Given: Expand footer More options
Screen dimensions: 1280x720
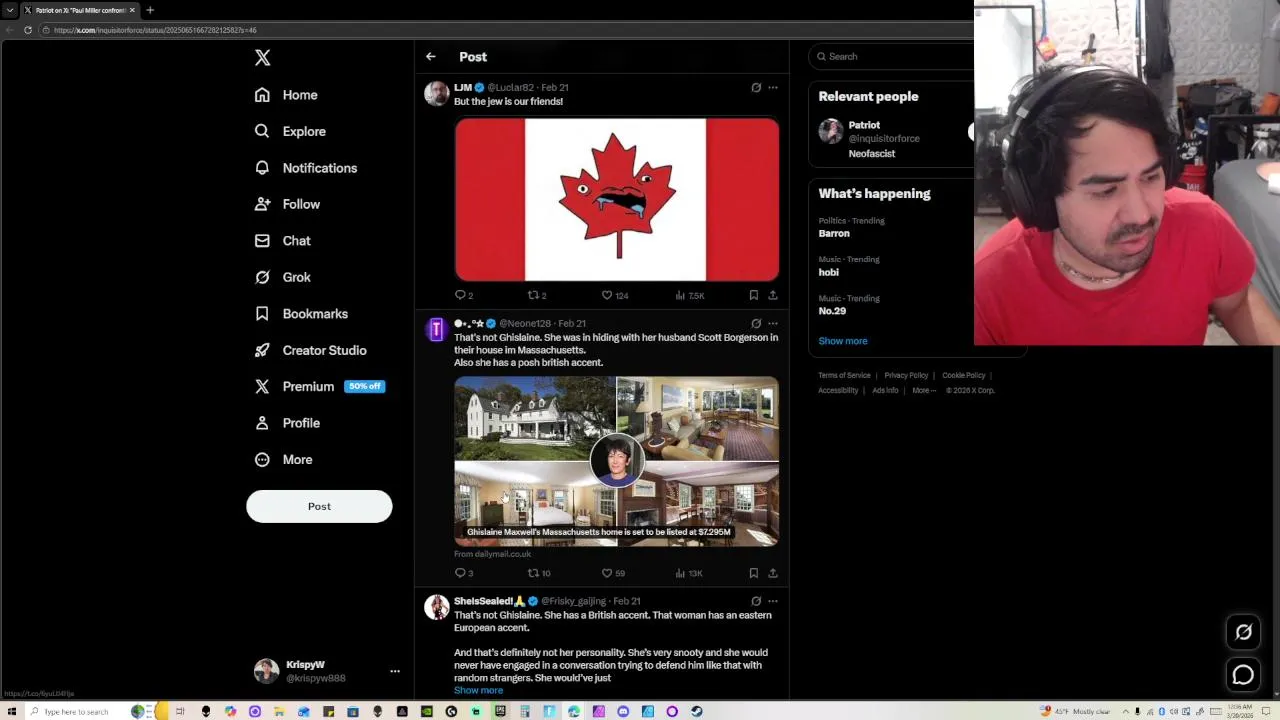Looking at the screenshot, I should pos(924,390).
